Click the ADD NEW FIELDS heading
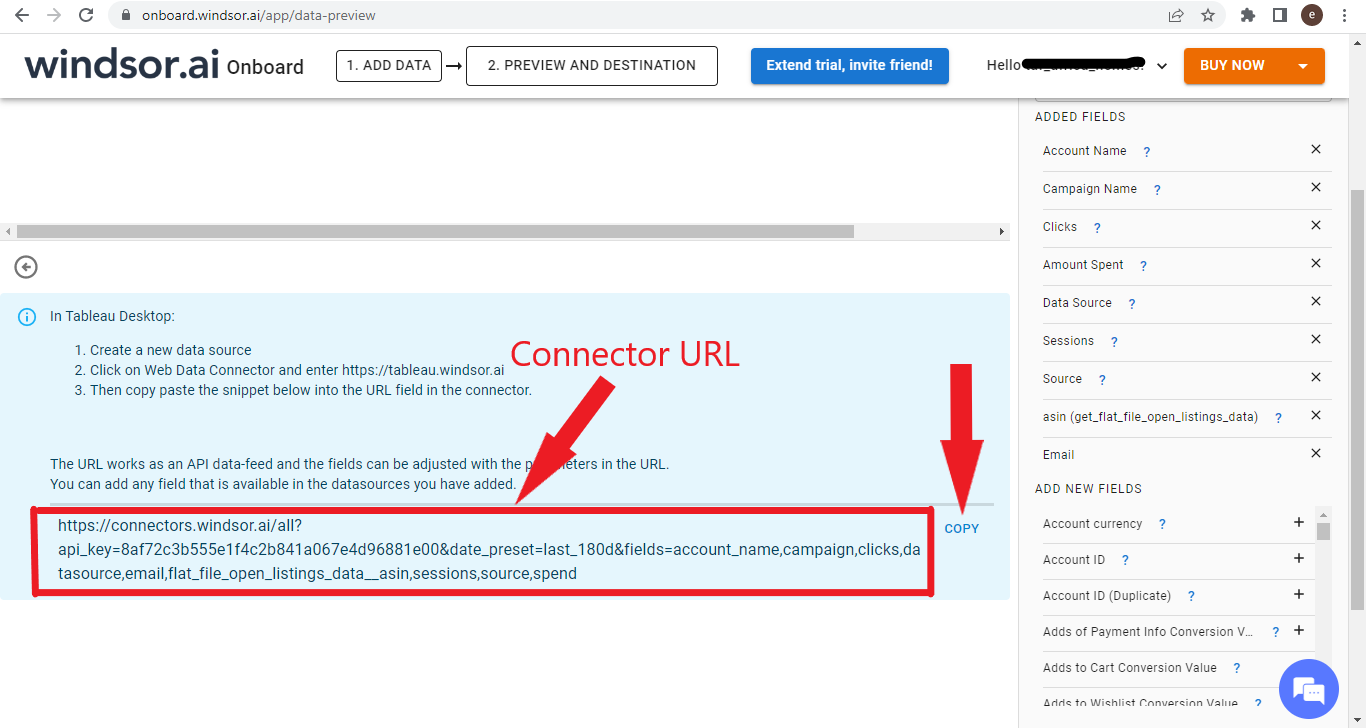Viewport: 1366px width, 728px height. pos(1088,489)
